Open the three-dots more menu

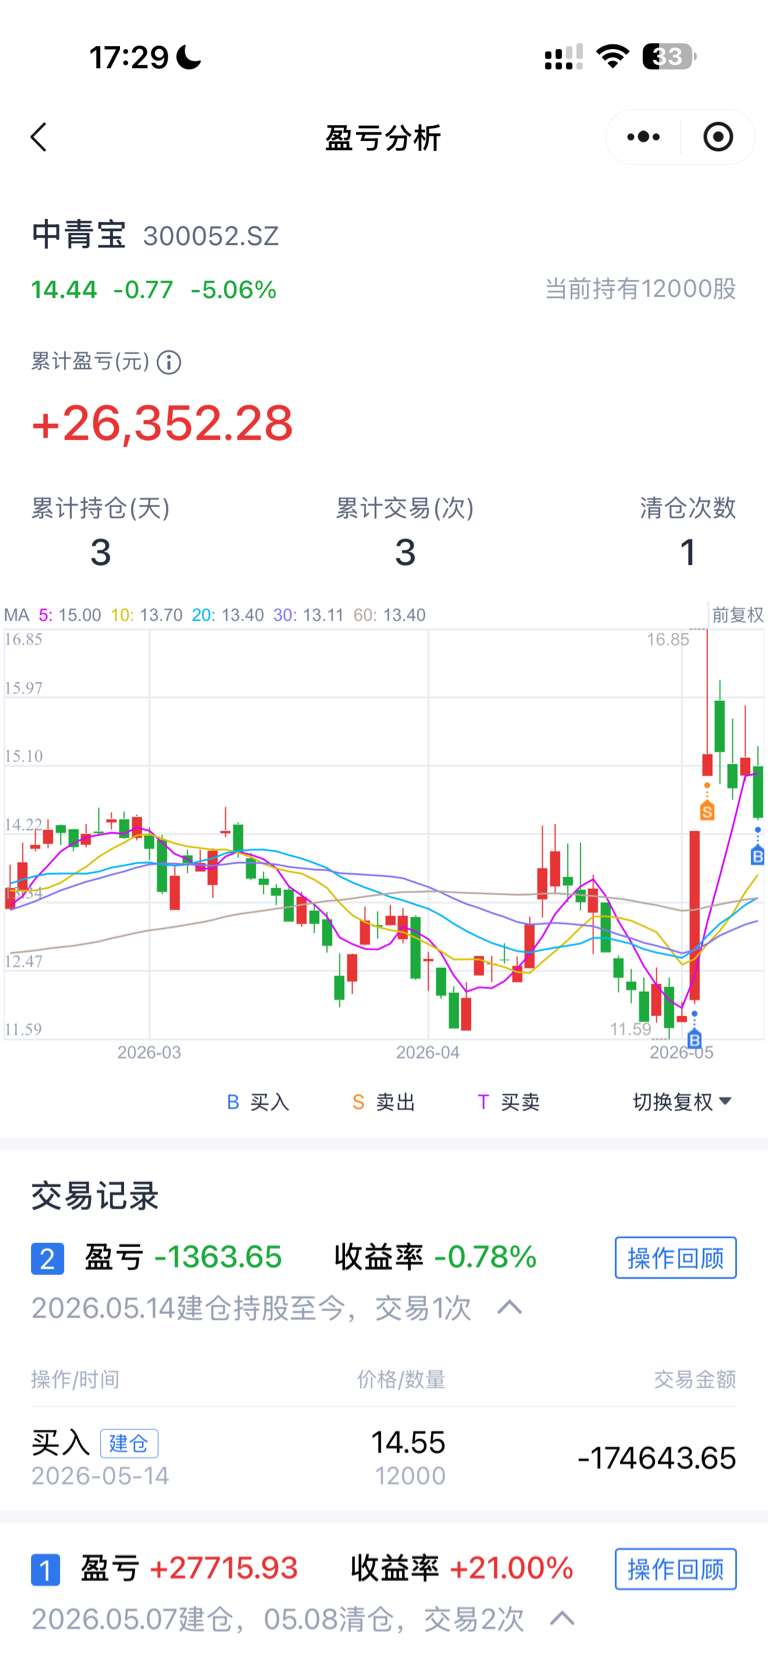click(x=643, y=137)
